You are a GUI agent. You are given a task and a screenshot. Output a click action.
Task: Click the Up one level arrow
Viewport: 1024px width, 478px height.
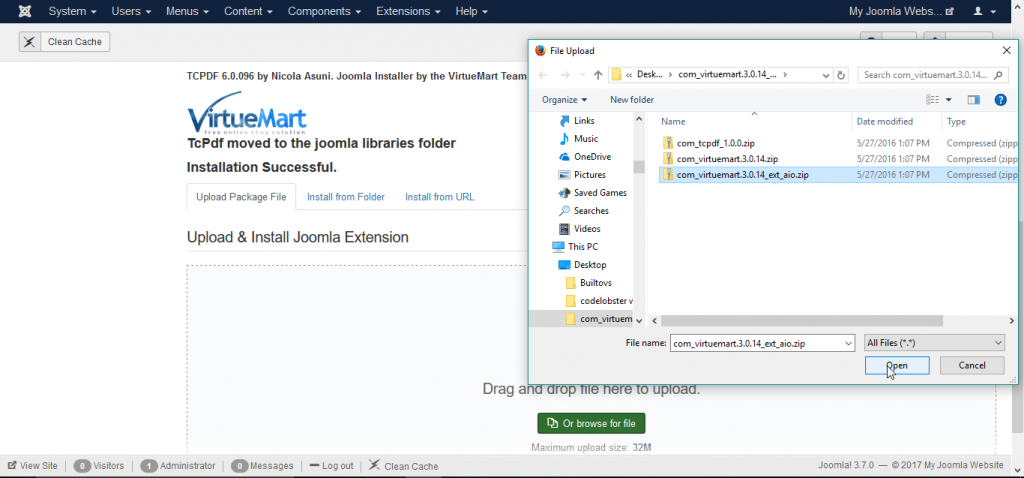[598, 75]
